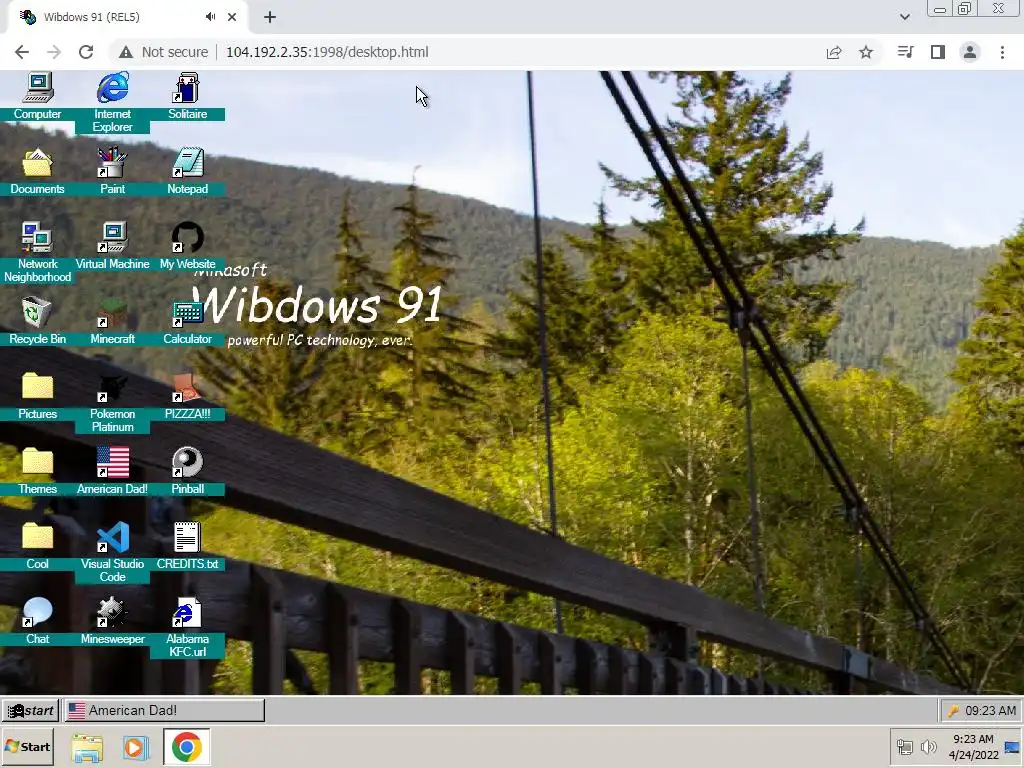The image size is (1024, 768).
Task: Open Chrome media controls icon
Action: [905, 52]
